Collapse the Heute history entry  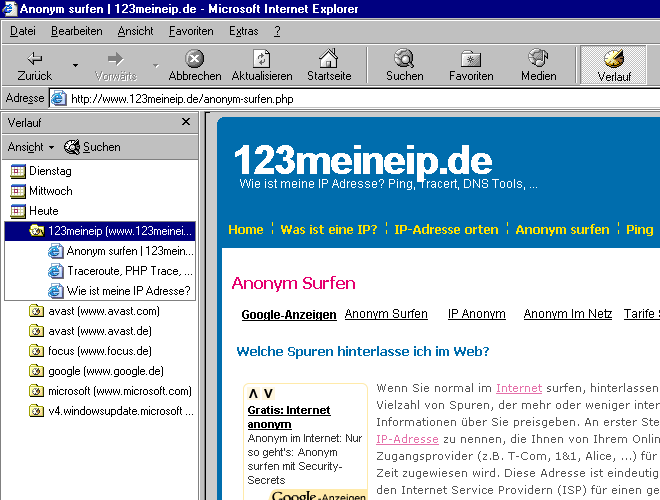pyautogui.click(x=35, y=211)
